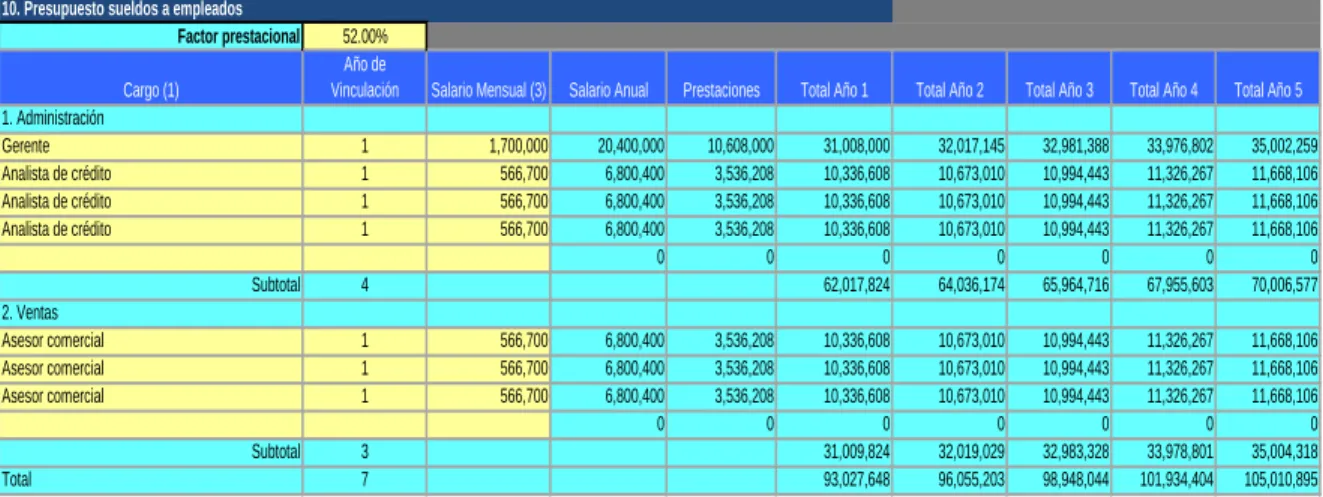Screen dimensions: 1323x497
Task: Click the 33,978,801 Ventas subtotal
Action: point(1163,451)
